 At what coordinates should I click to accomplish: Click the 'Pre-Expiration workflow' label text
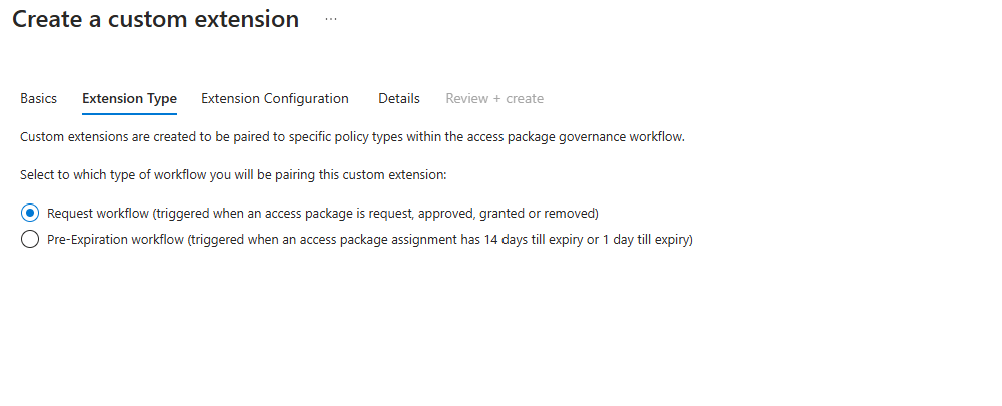tap(115, 240)
